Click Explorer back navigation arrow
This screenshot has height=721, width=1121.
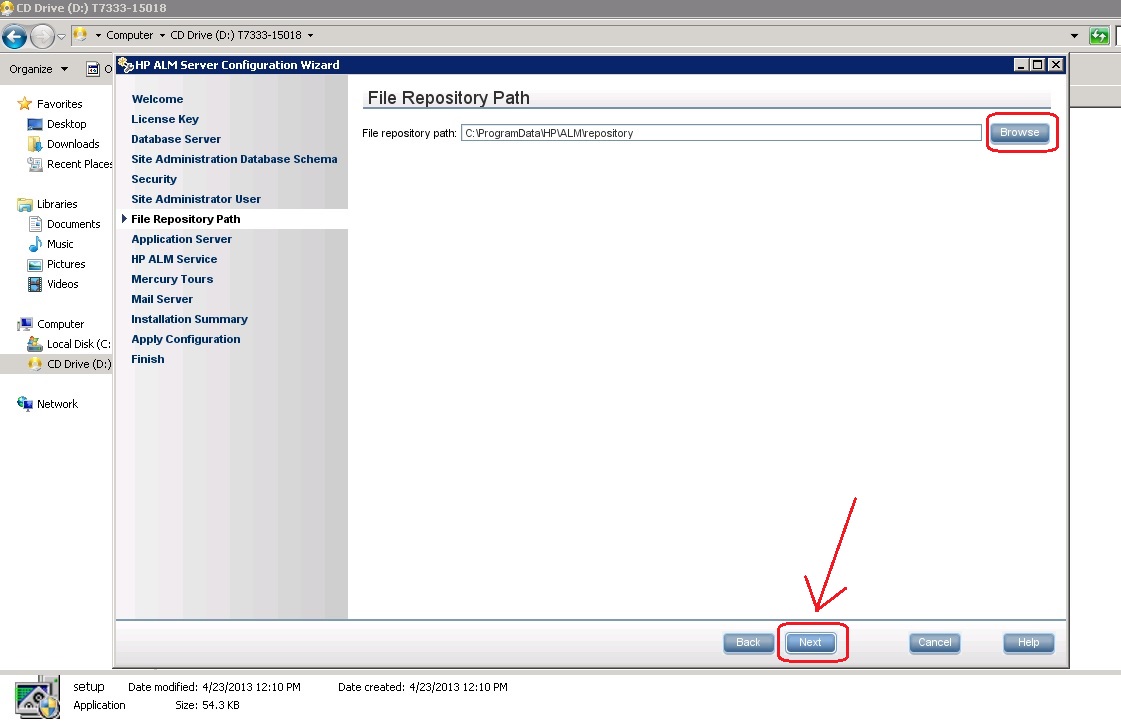(14, 36)
